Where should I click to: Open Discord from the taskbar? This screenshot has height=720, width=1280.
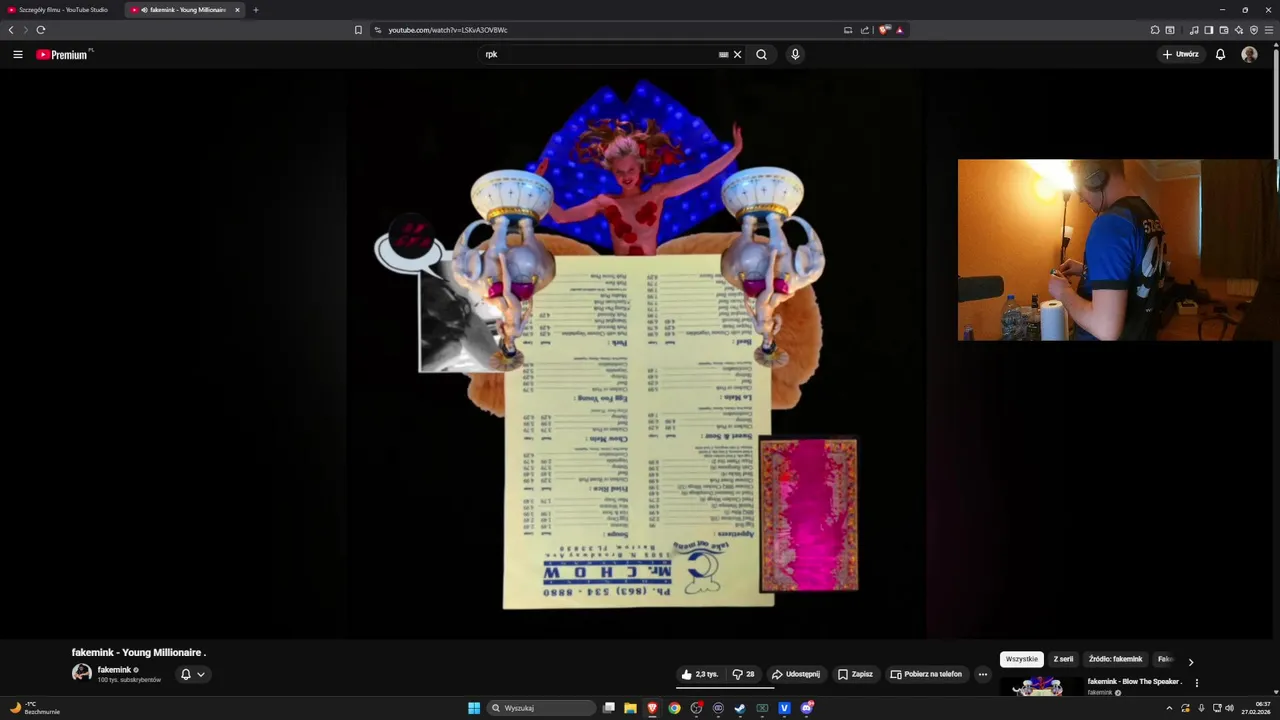point(806,708)
